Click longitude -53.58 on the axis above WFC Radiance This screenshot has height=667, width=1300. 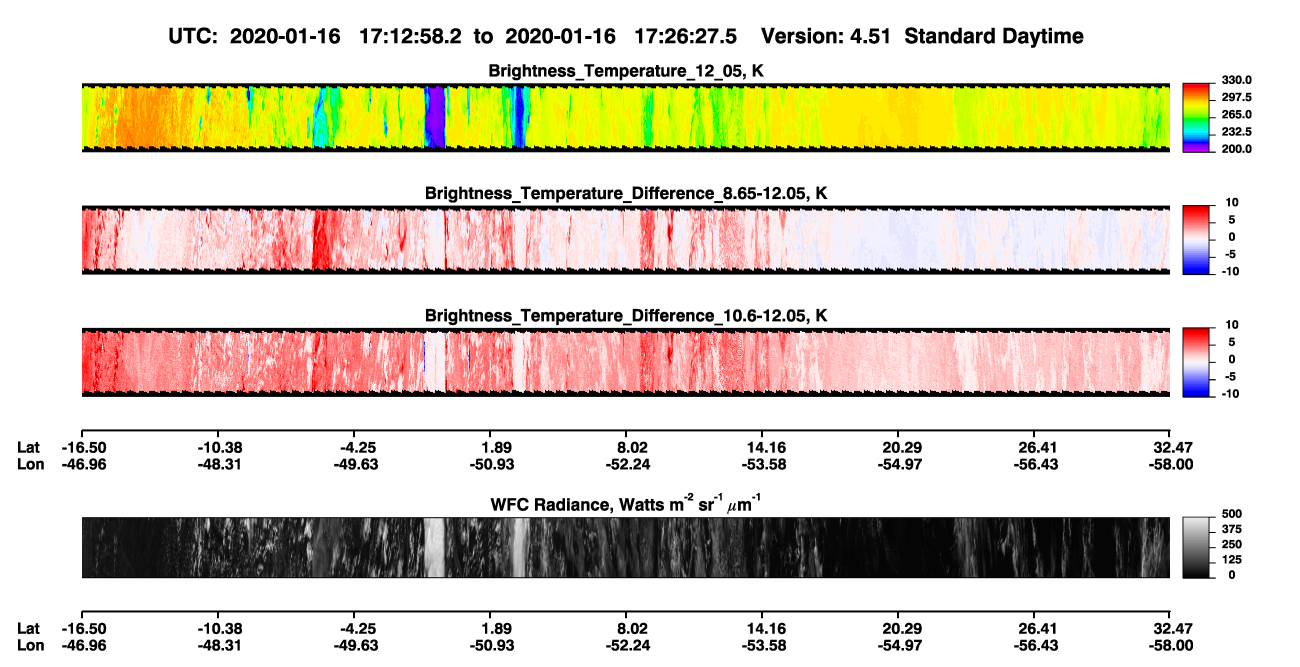coord(764,464)
